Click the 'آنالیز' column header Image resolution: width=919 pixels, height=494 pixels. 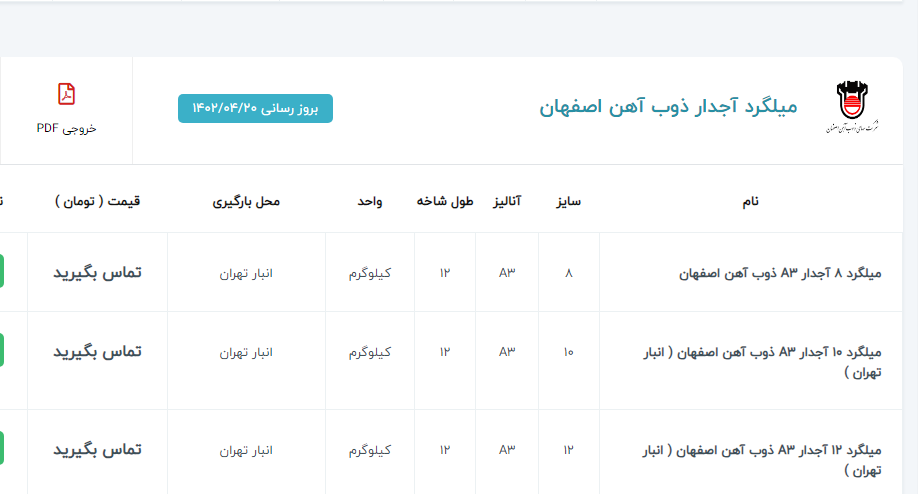coord(509,201)
